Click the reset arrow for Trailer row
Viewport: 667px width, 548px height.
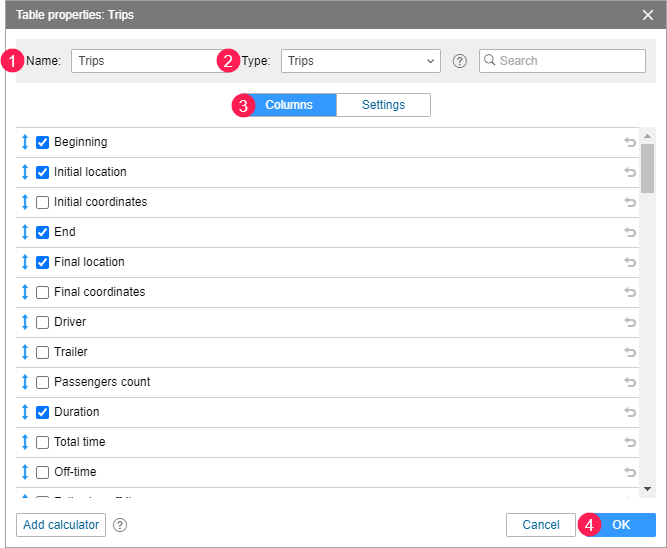(630, 352)
